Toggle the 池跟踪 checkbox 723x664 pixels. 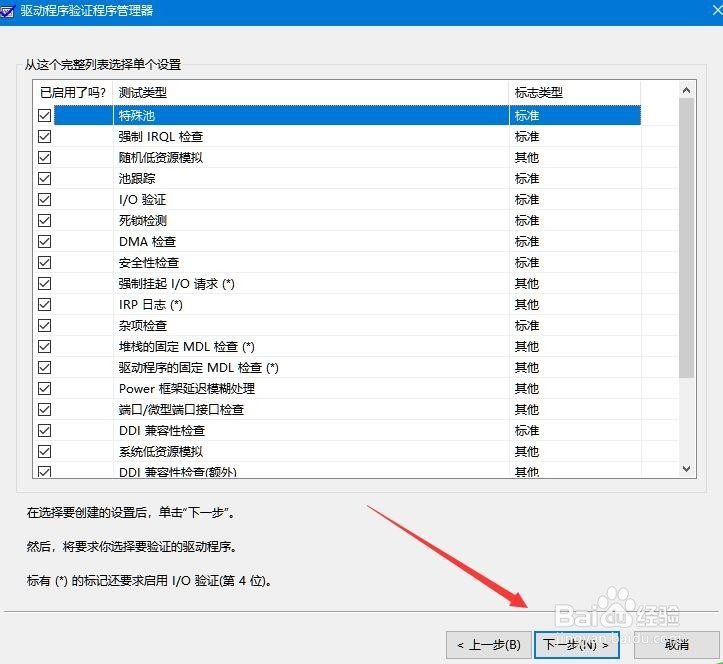(x=44, y=178)
